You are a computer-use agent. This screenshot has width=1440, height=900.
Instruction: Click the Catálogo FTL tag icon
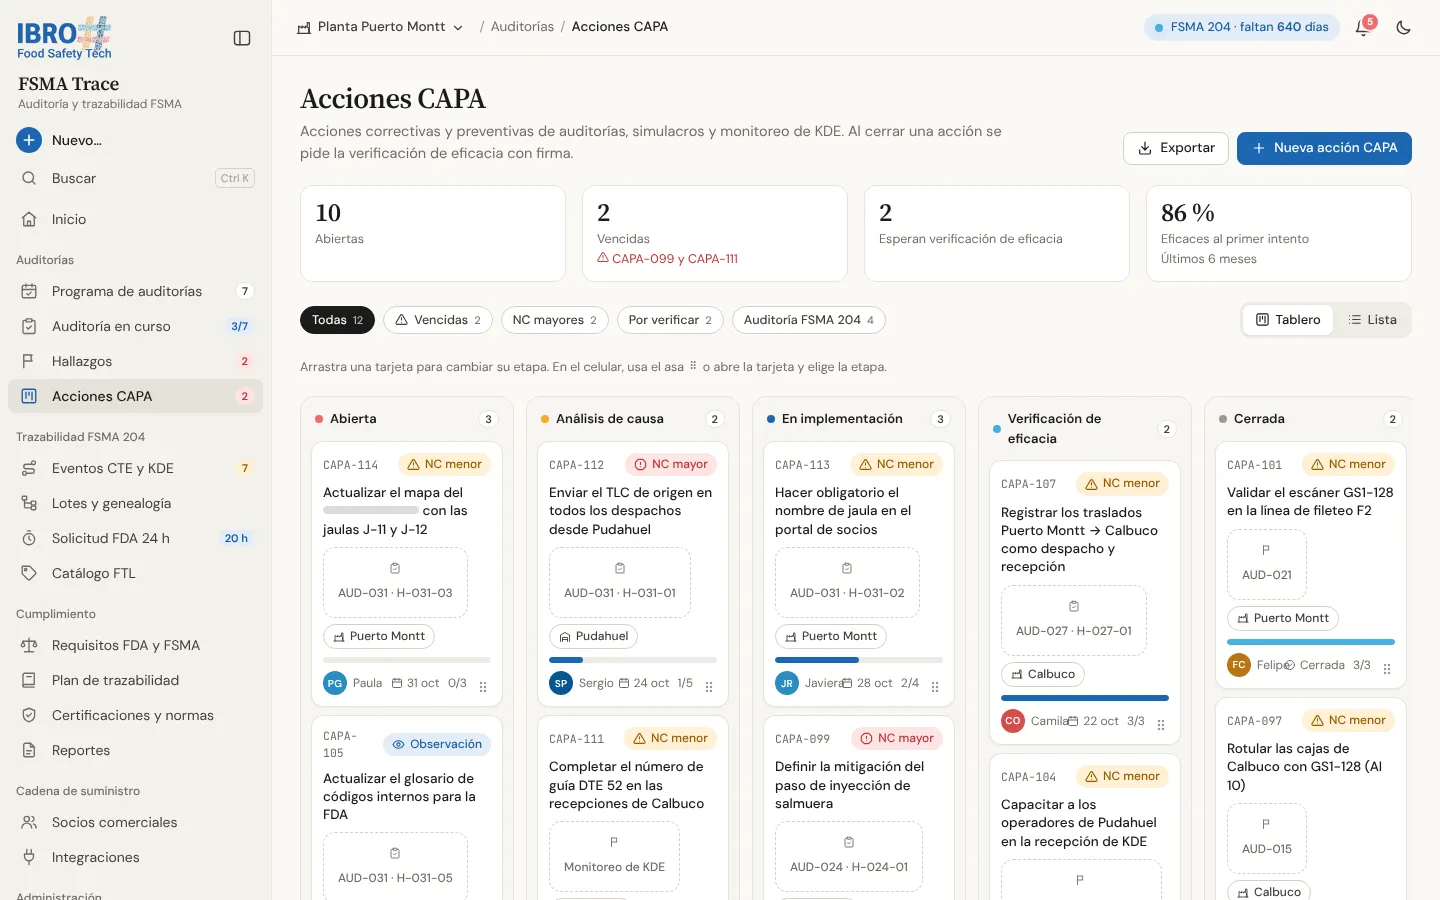tap(29, 573)
